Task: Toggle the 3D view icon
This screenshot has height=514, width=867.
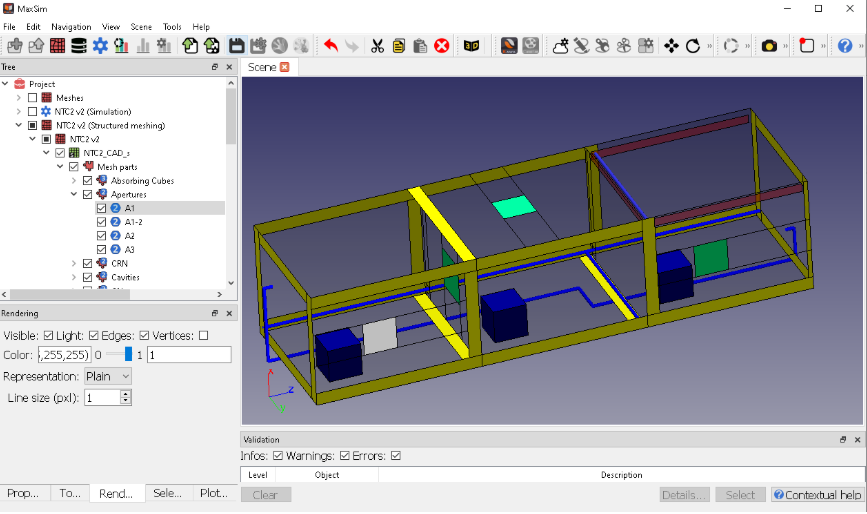Action: click(x=471, y=46)
